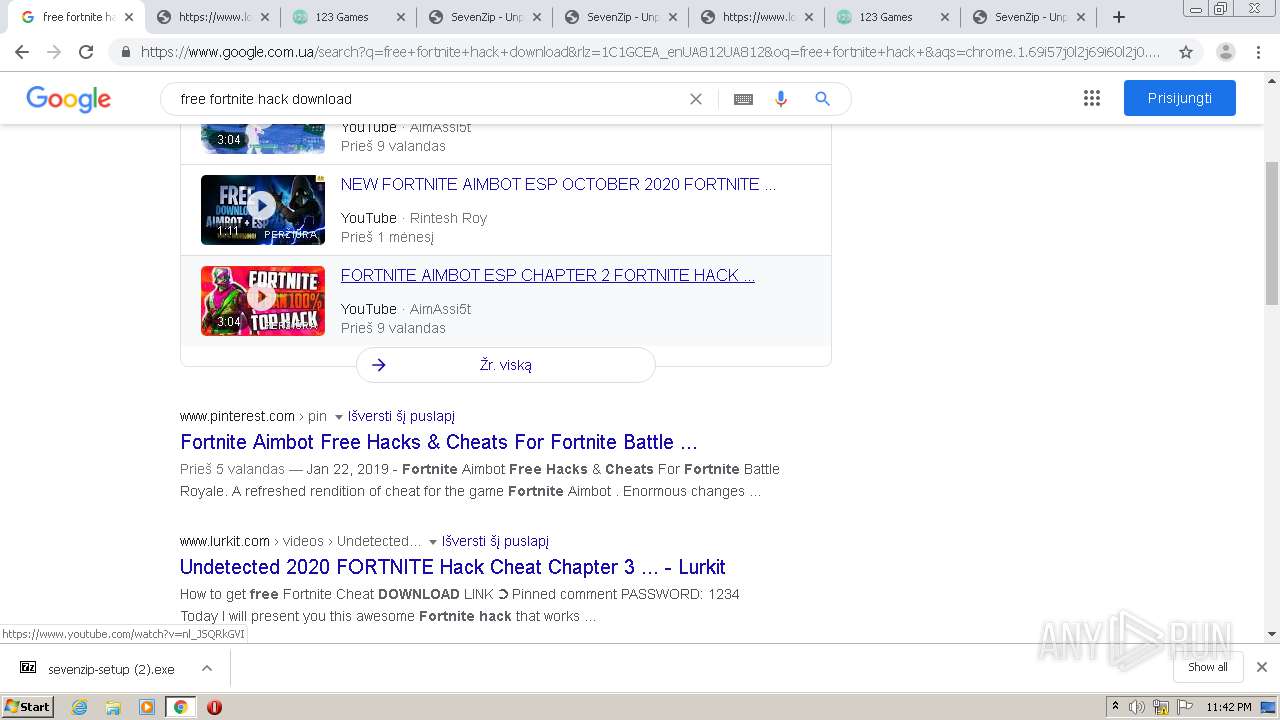Open the Lurkit Undetected 2020 FORTNITE Hack result
Screen dimensions: 1280x720
(x=453, y=567)
